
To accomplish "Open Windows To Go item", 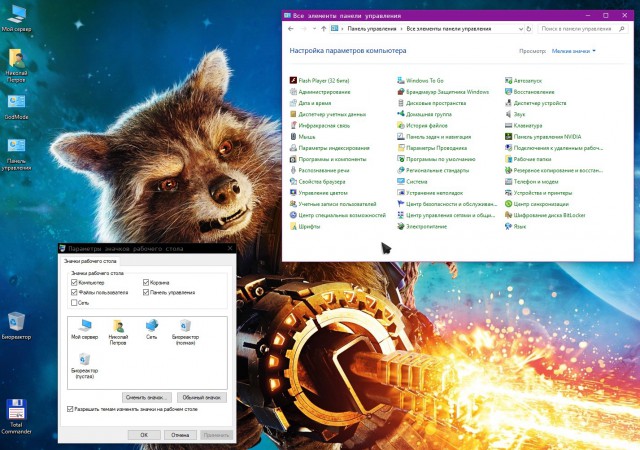I will 420,80.
